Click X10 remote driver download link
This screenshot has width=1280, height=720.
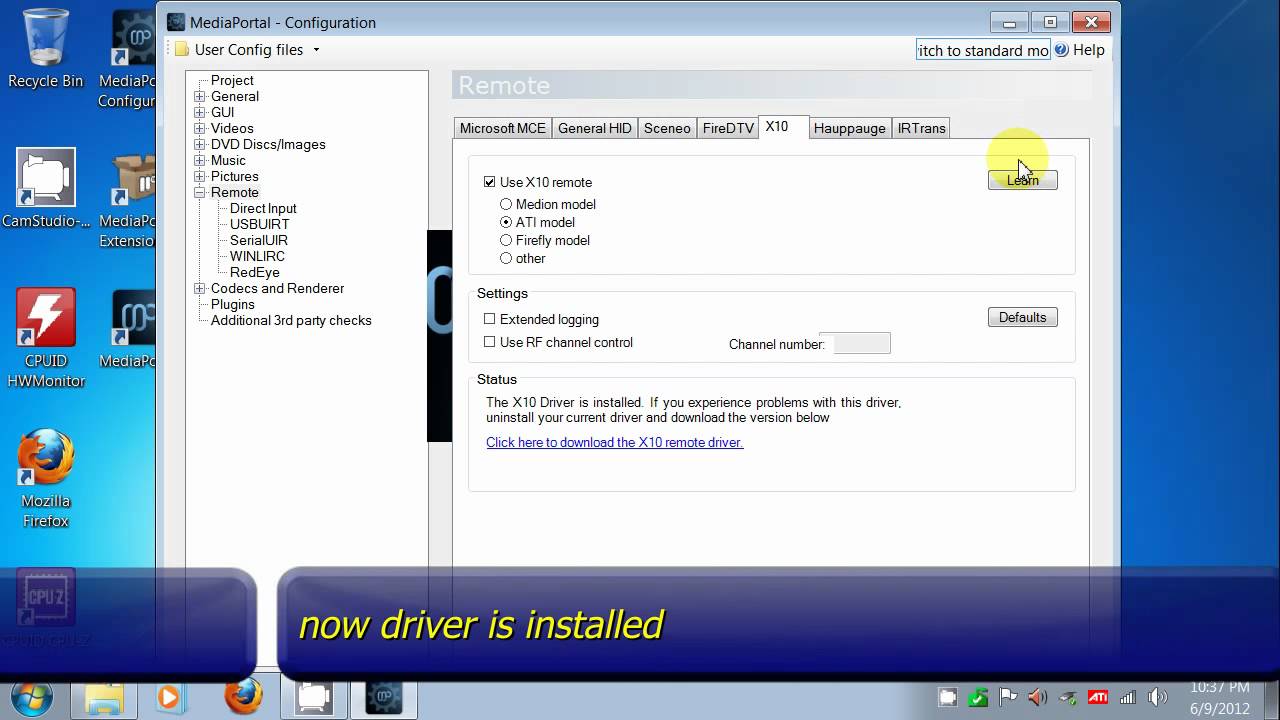click(x=614, y=442)
